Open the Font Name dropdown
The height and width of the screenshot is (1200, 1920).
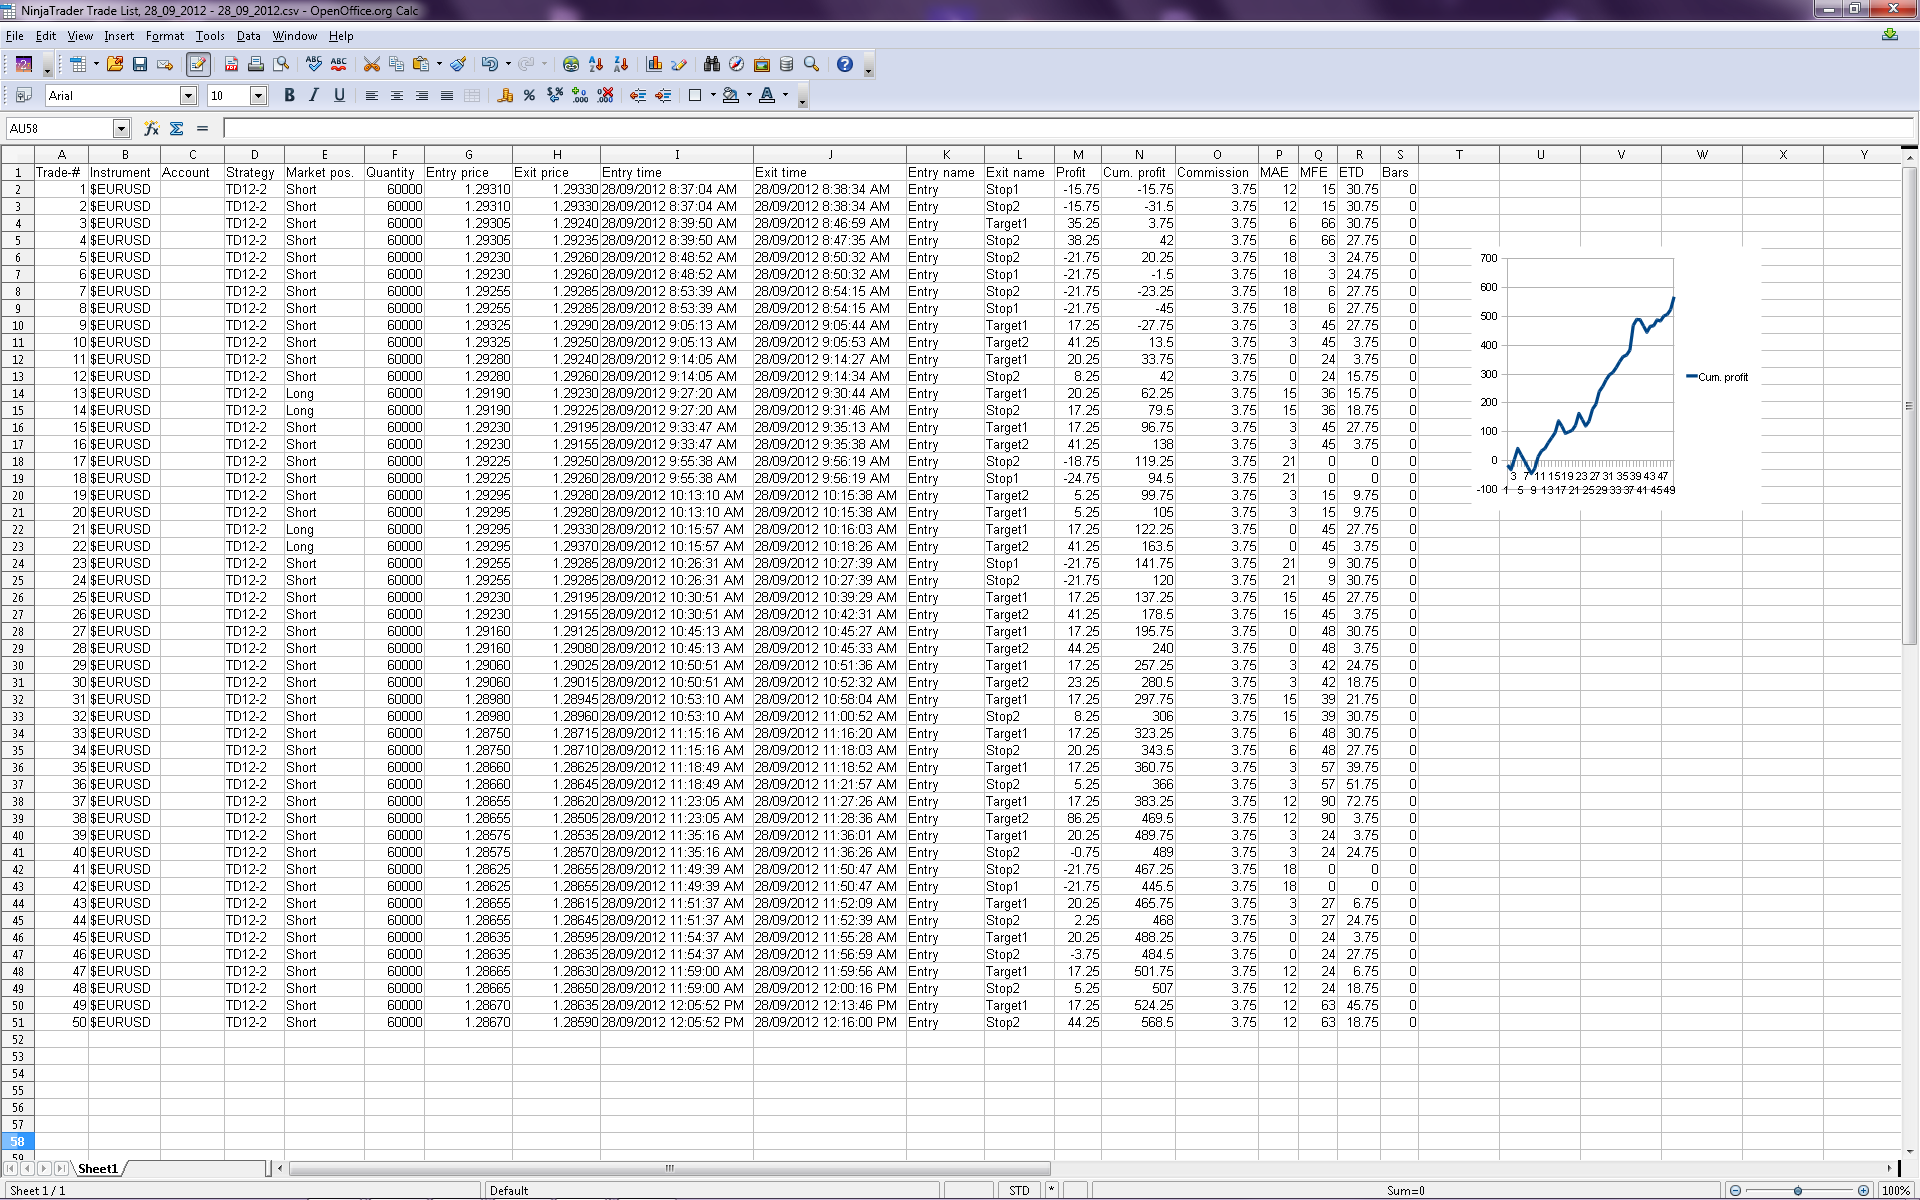coord(188,96)
